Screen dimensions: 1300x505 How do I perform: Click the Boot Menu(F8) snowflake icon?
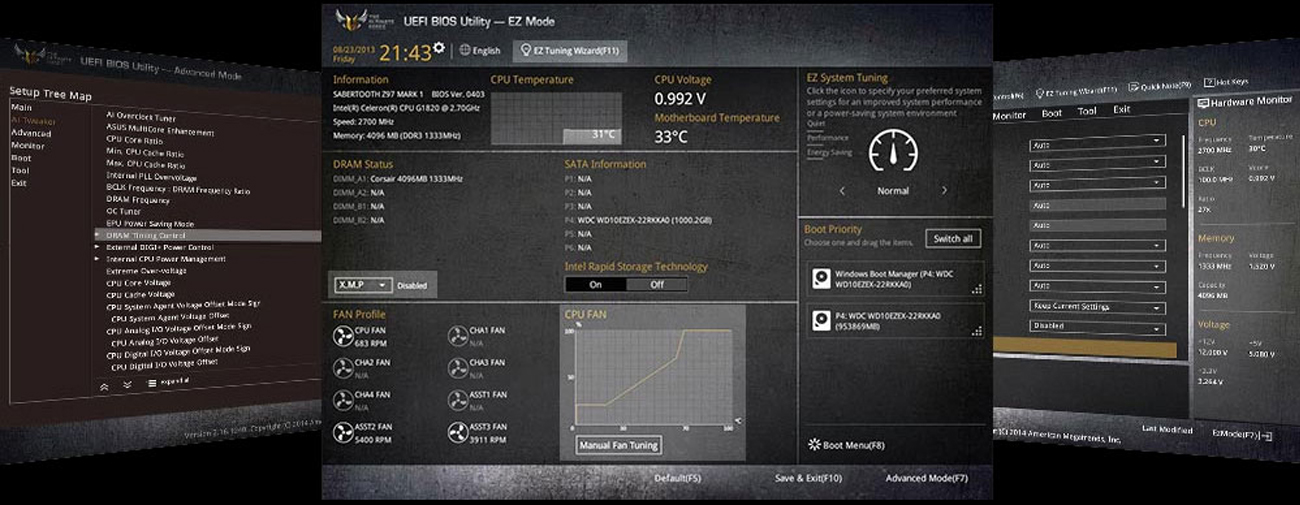[814, 445]
